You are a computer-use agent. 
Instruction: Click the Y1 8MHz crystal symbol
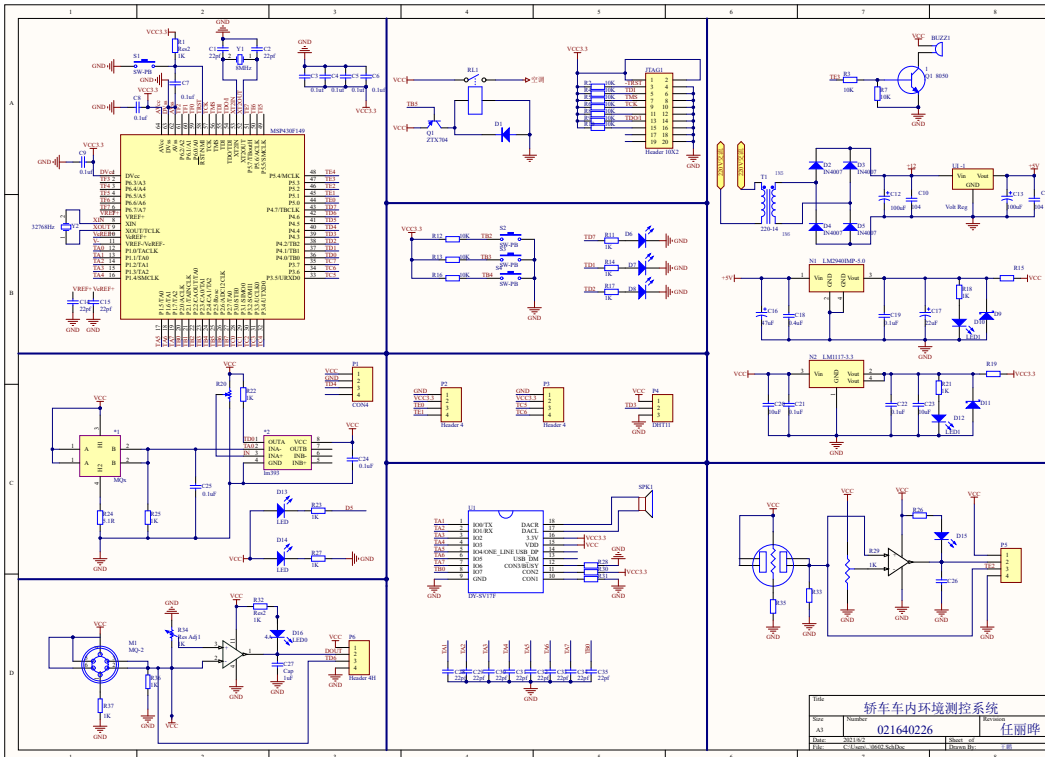tap(241, 59)
